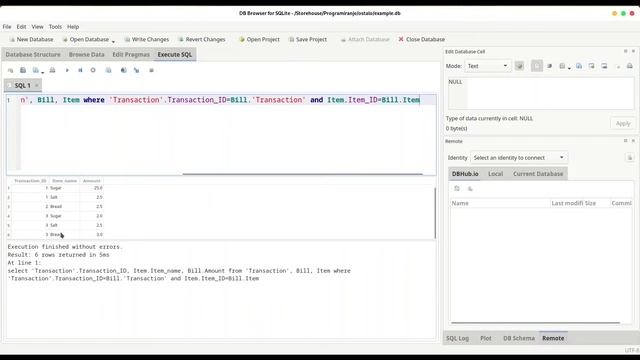640x360 pixels.
Task: Switch to Plot bottom tab
Action: point(486,338)
